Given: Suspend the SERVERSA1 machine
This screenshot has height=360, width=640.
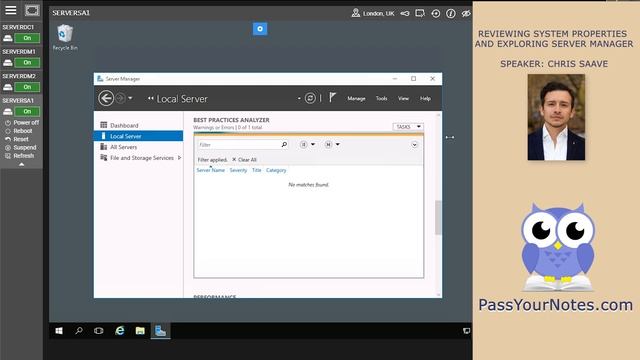Looking at the screenshot, I should point(21,147).
